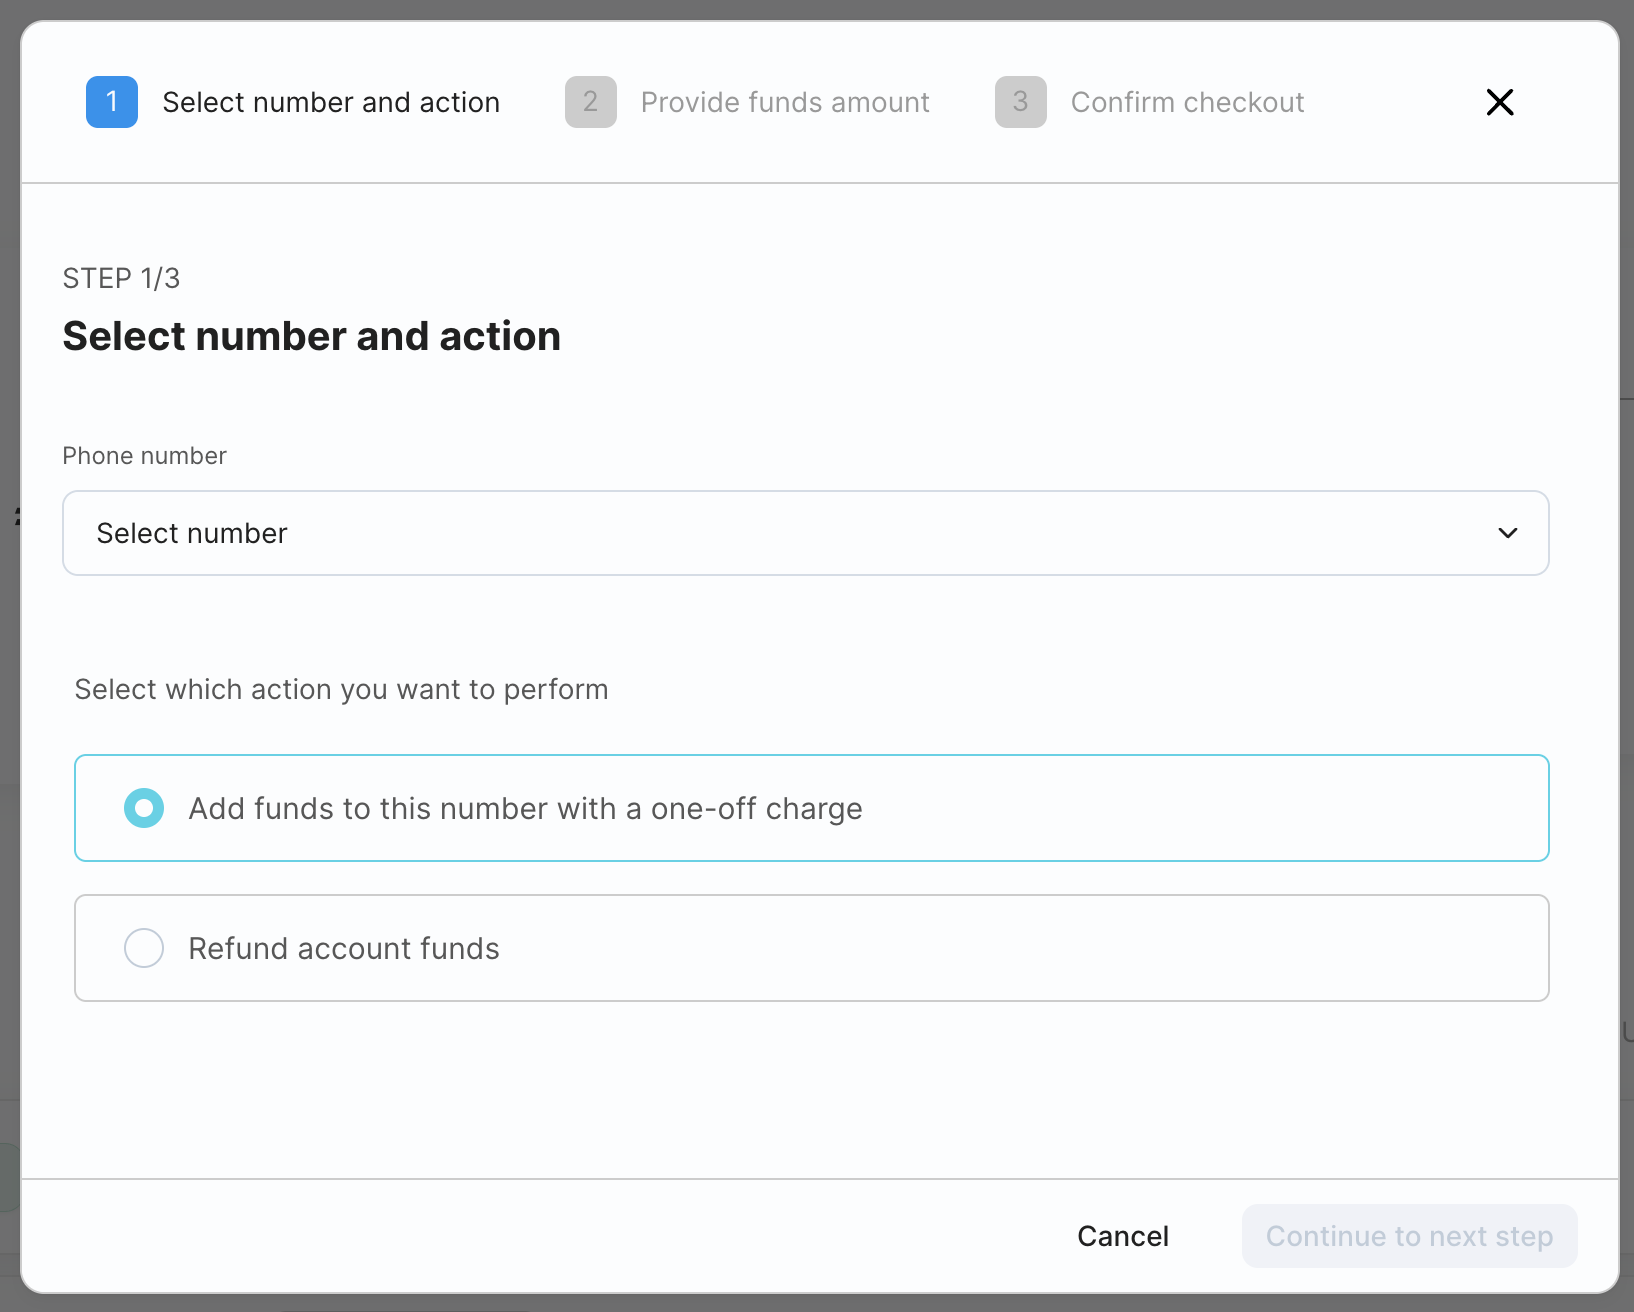
Task: Click empty area right of 'Refund account funds' card
Action: [x=1100, y=948]
